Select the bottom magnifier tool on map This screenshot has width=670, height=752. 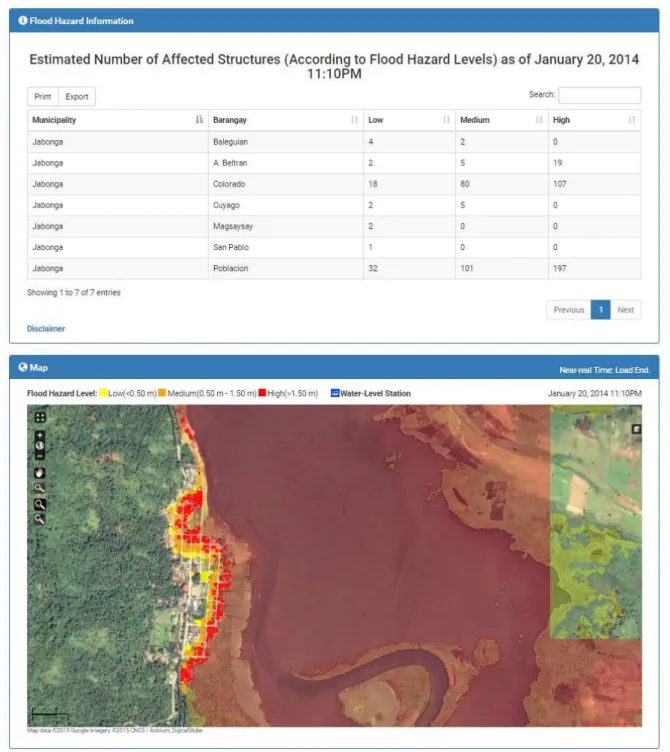click(x=40, y=519)
